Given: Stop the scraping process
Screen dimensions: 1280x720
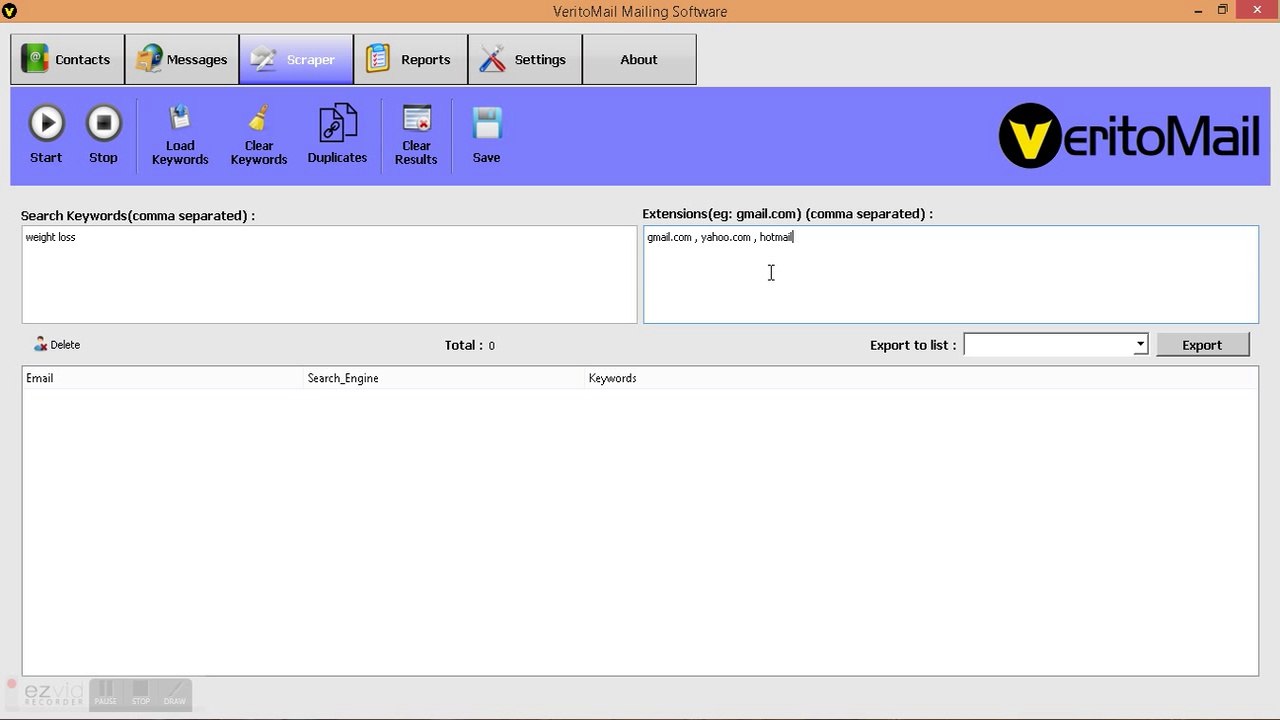Looking at the screenshot, I should pyautogui.click(x=103, y=135).
